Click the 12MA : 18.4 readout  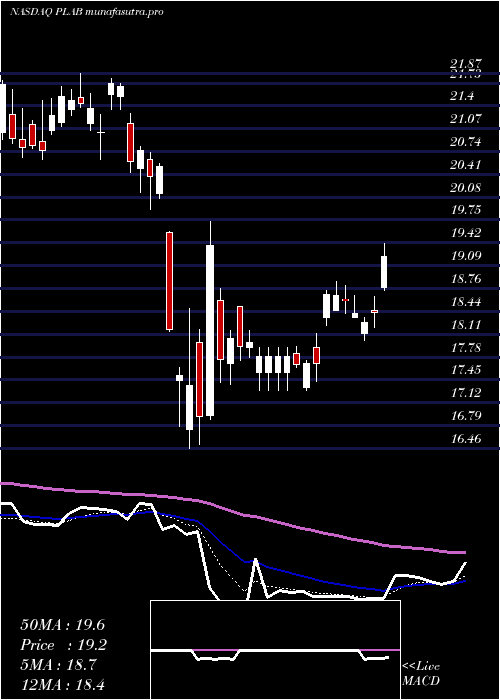coord(63,684)
